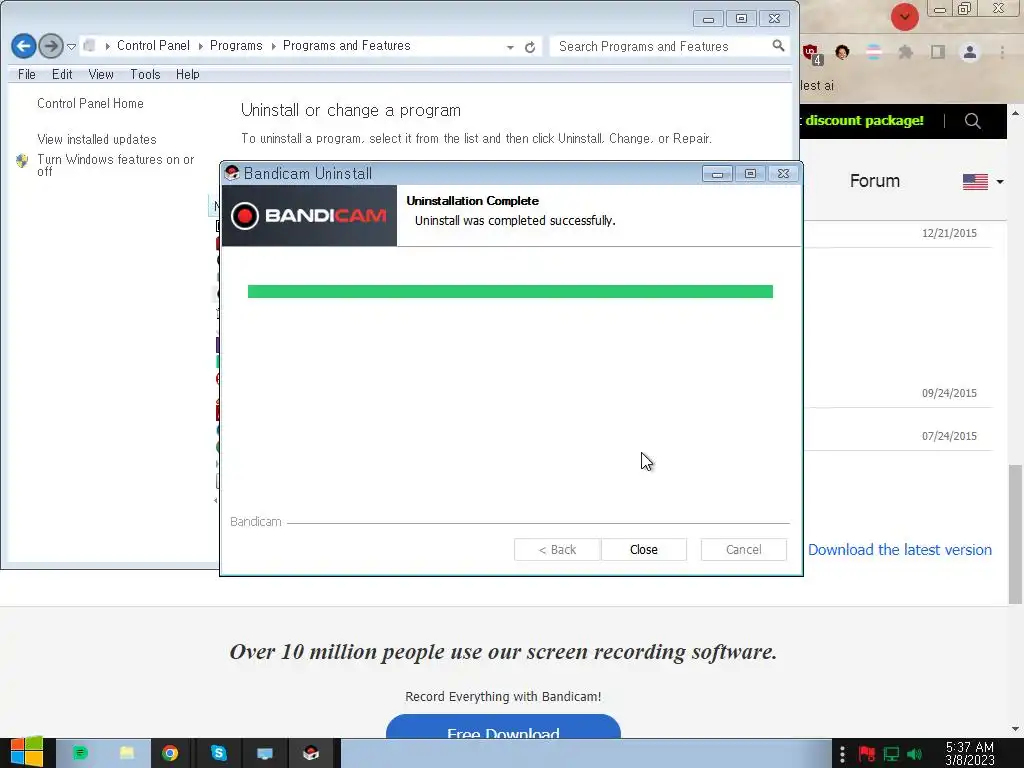This screenshot has height=768, width=1024.
Task: Click the face avatar extension icon in Chrome
Action: (x=842, y=52)
